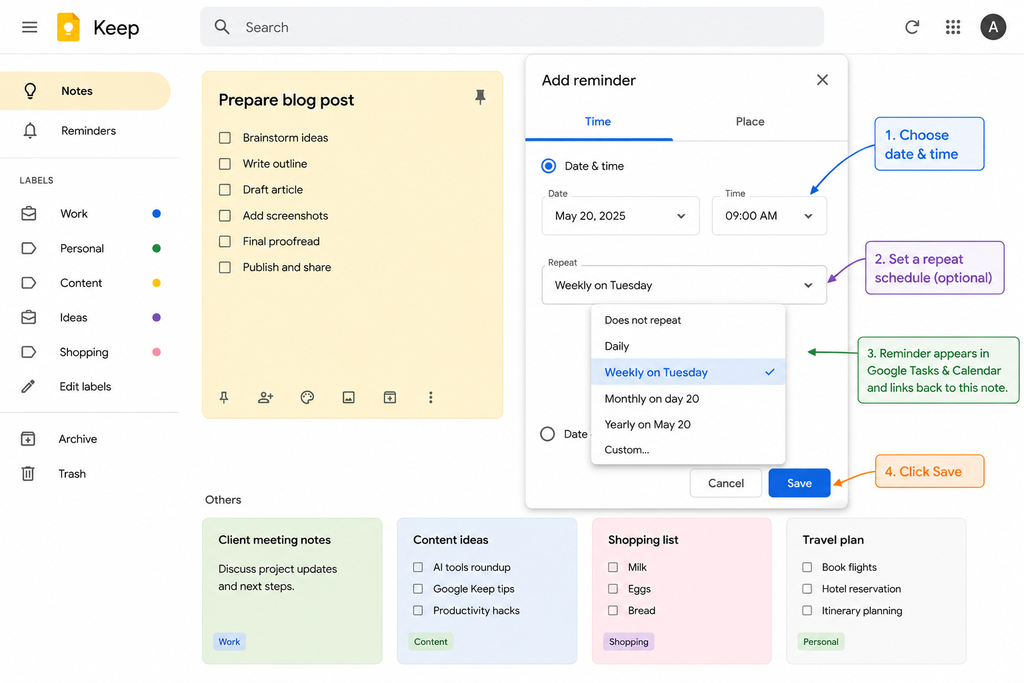The width and height of the screenshot is (1024, 683).
Task: Close the Add reminder dialog
Action: click(x=822, y=80)
